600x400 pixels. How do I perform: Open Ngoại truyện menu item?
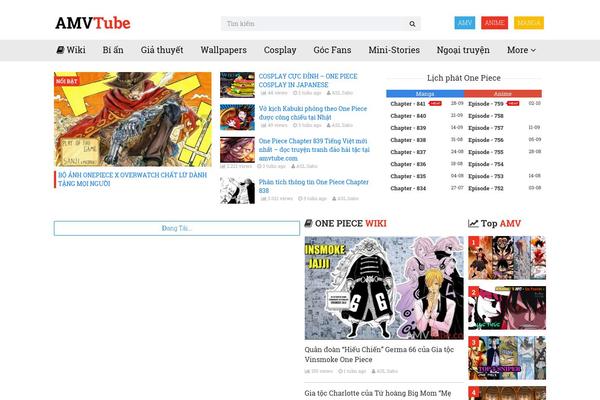463,50
